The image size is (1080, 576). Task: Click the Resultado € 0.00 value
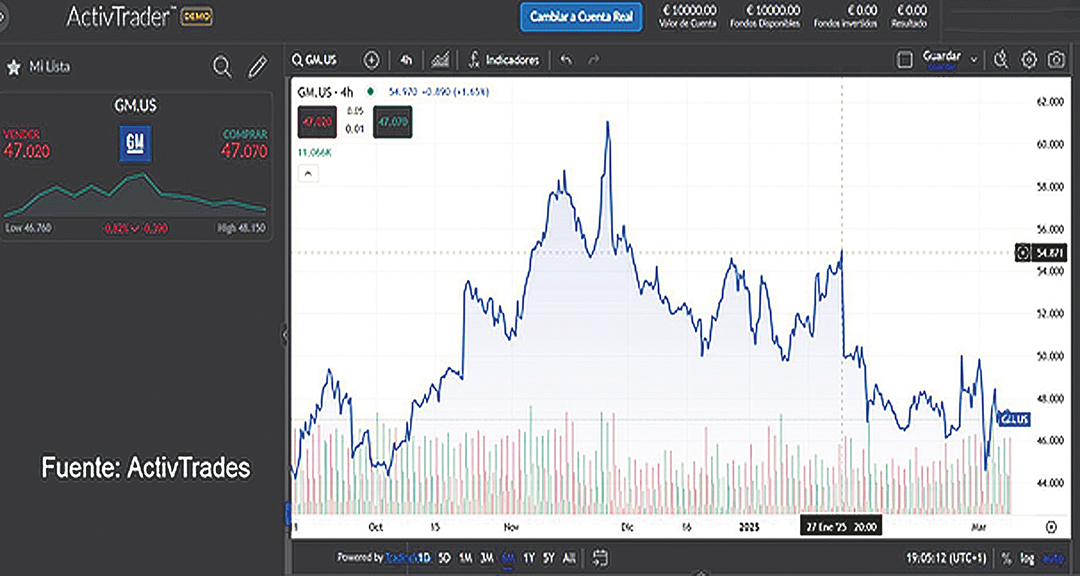911,10
